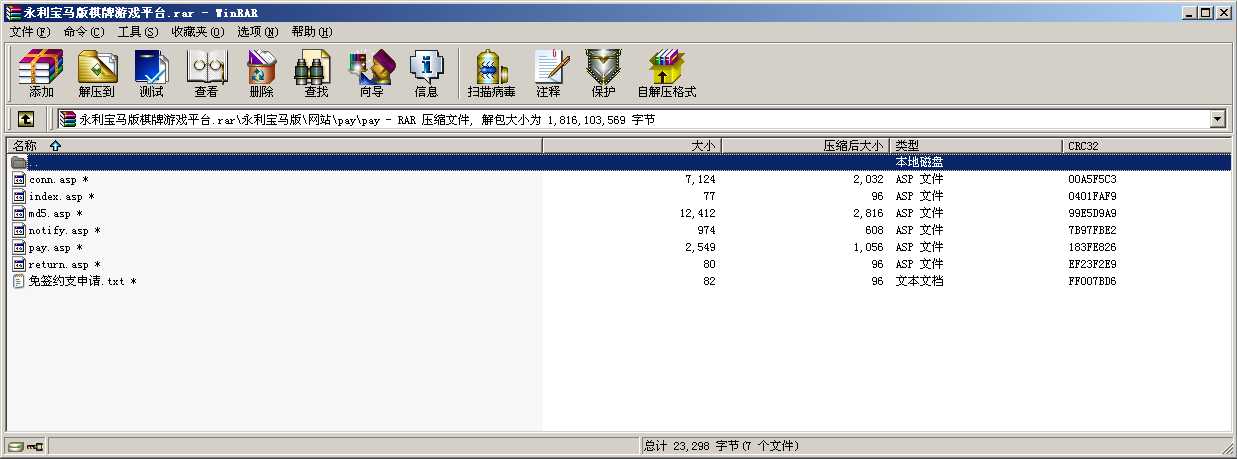Image resolution: width=1237 pixels, height=459 pixels.
Task: Go up one folder level button
Action: 26,119
